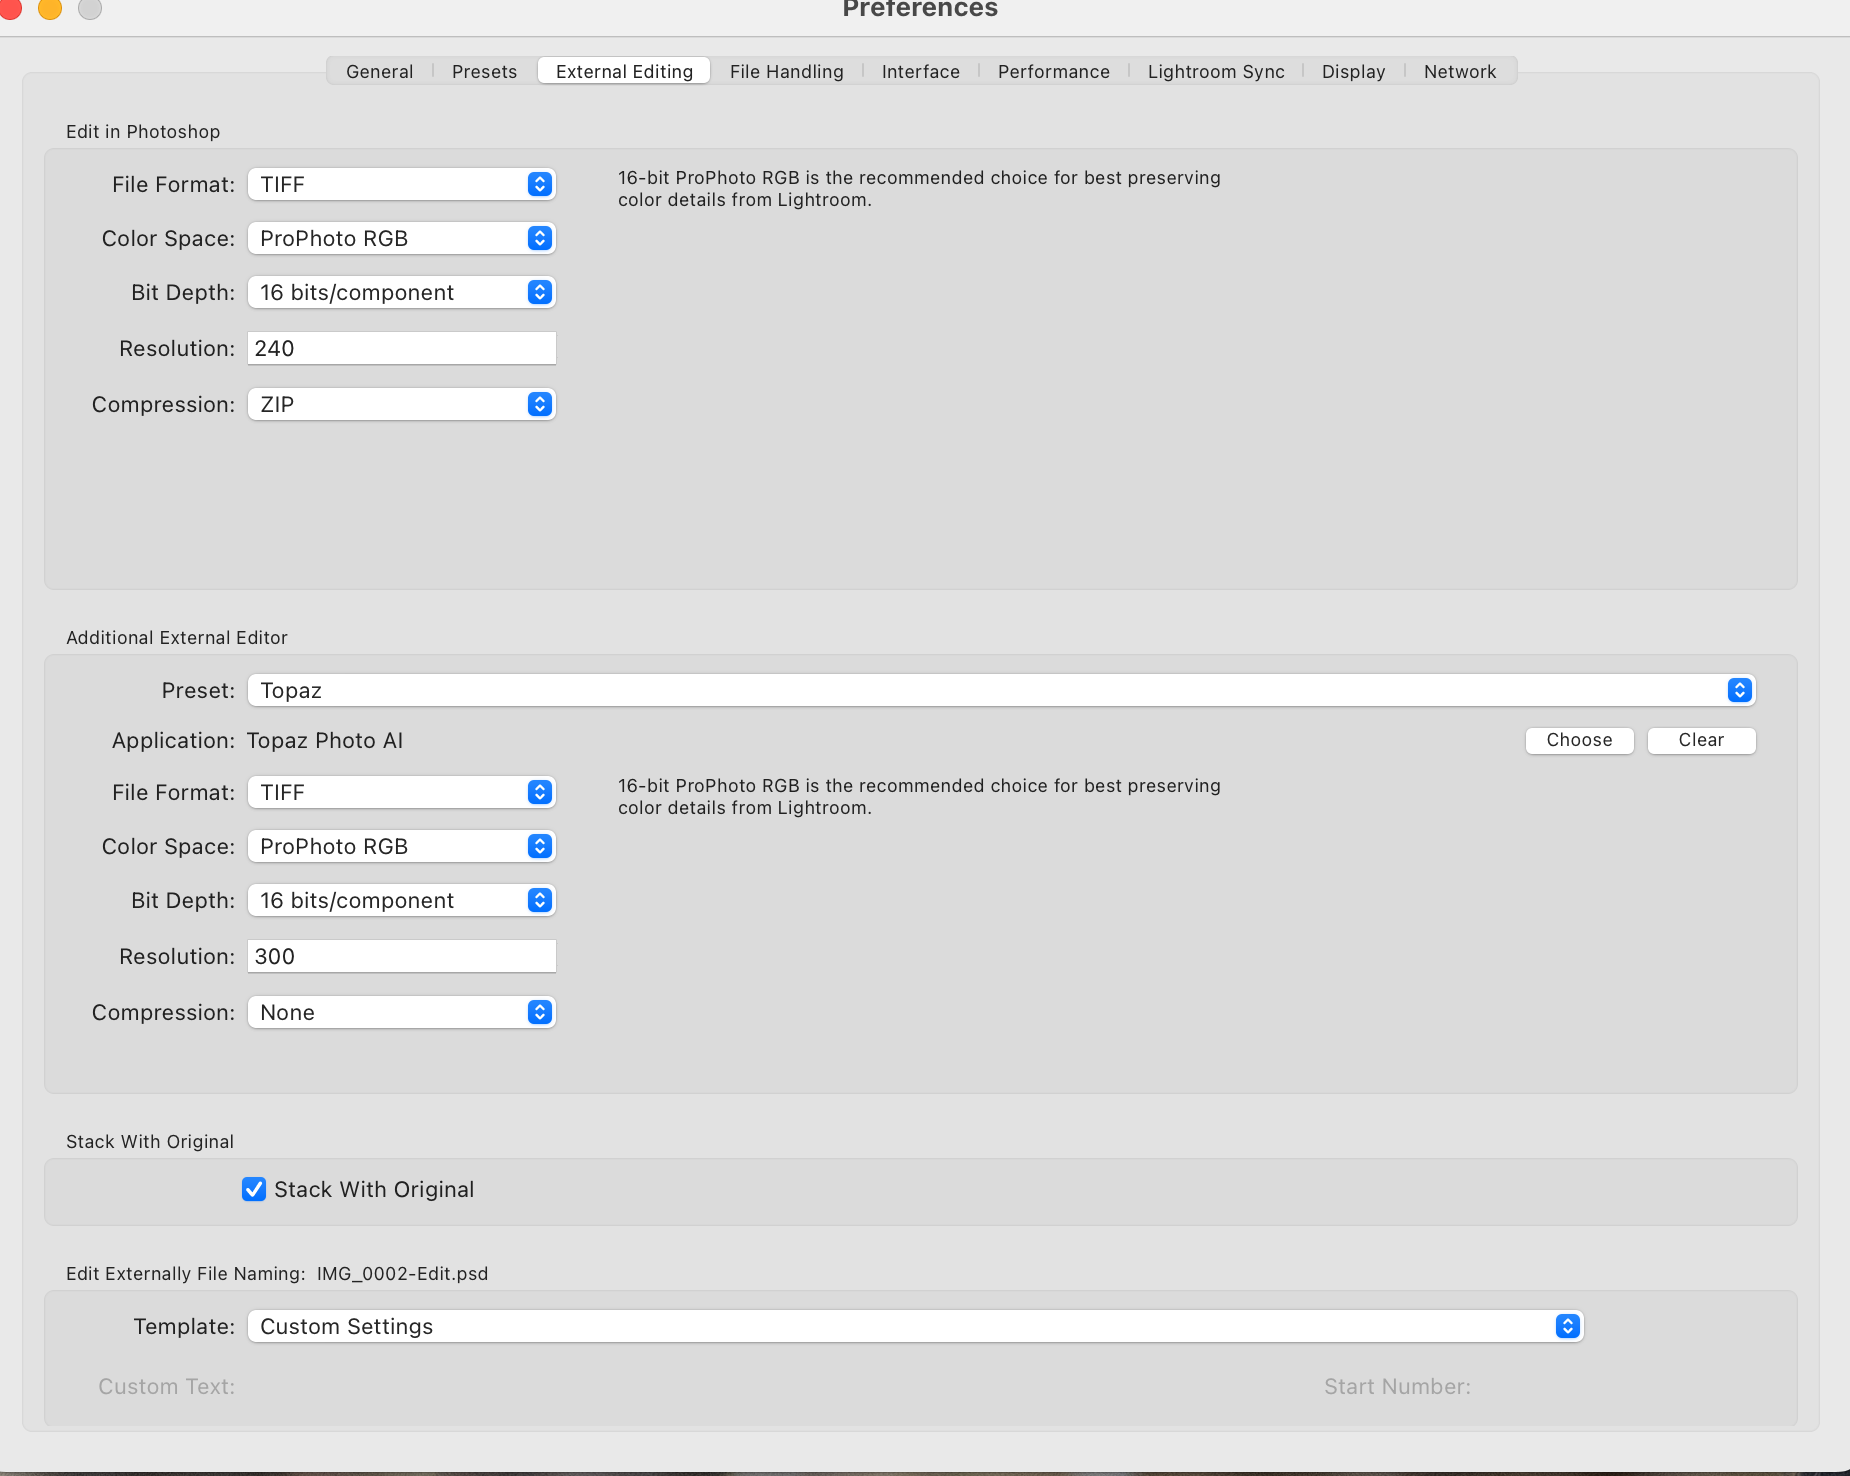Clear the Topaz Photo AI application

(x=1700, y=740)
